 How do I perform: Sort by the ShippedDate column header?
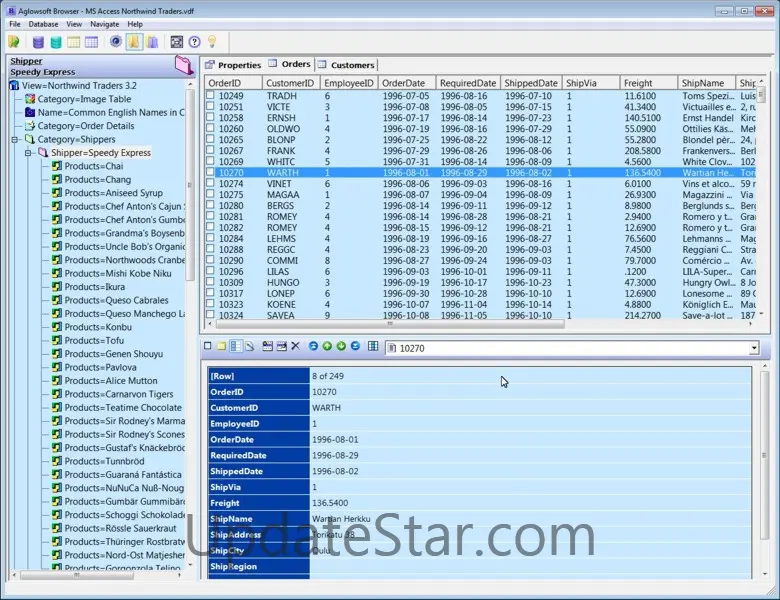[x=531, y=83]
